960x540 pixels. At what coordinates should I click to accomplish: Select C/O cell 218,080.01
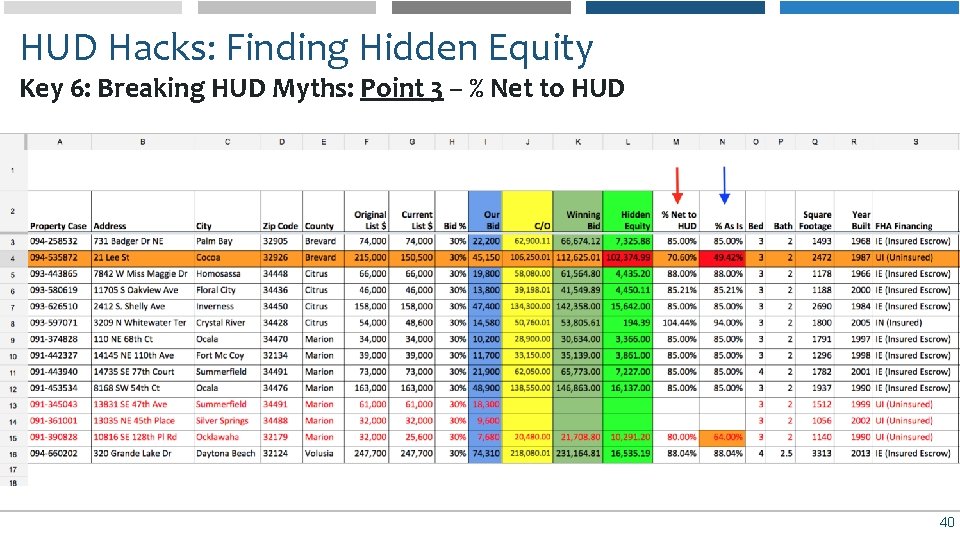click(x=527, y=454)
